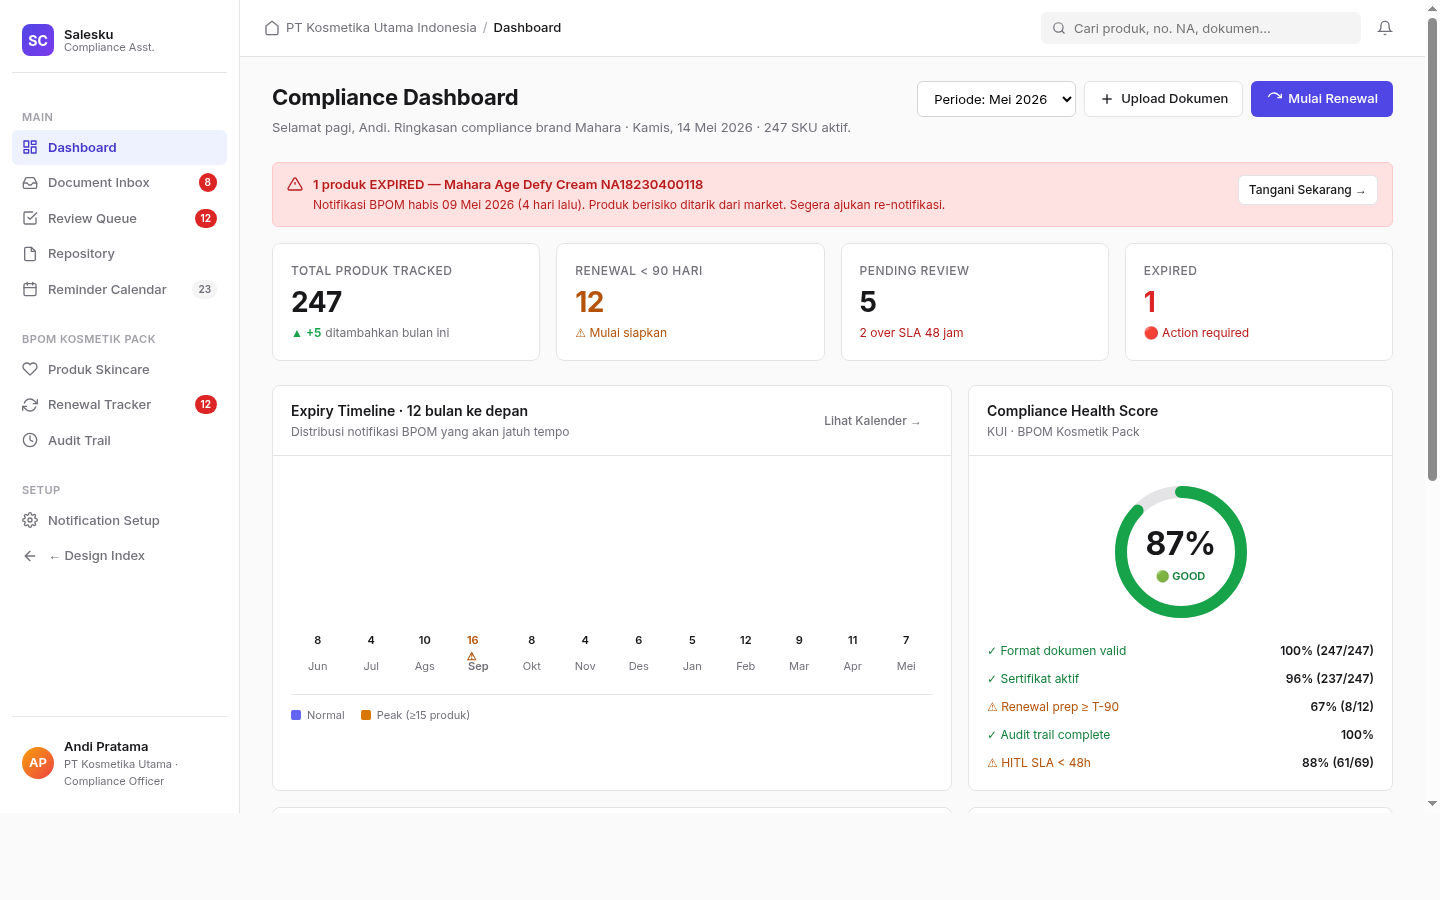Go to Design Index link
The image size is (1440, 900).
(119, 556)
